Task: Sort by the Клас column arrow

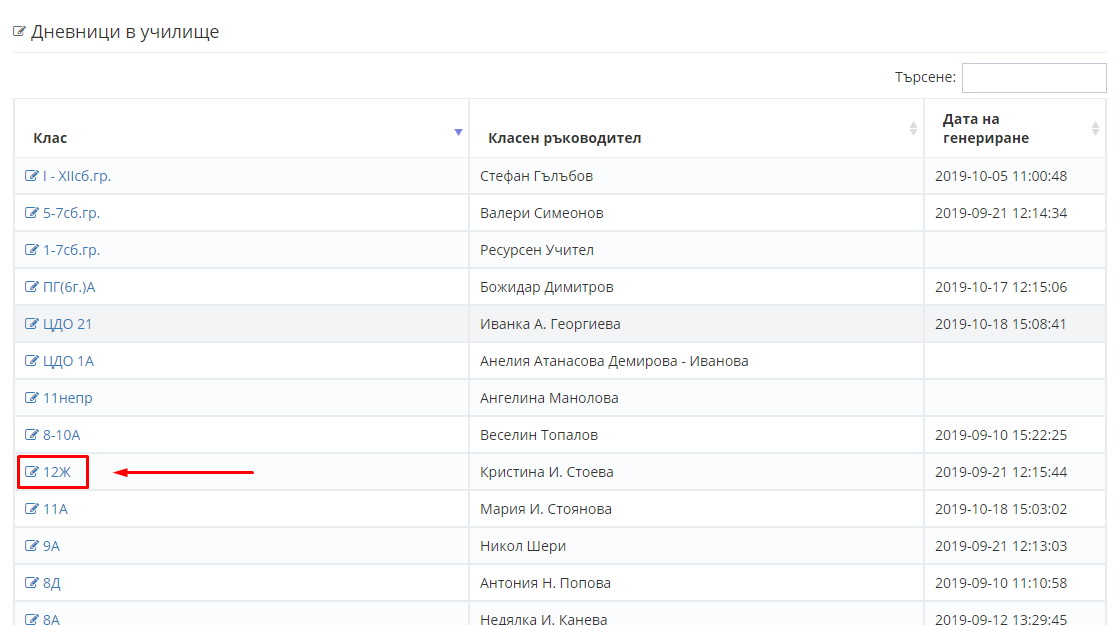Action: coord(459,132)
